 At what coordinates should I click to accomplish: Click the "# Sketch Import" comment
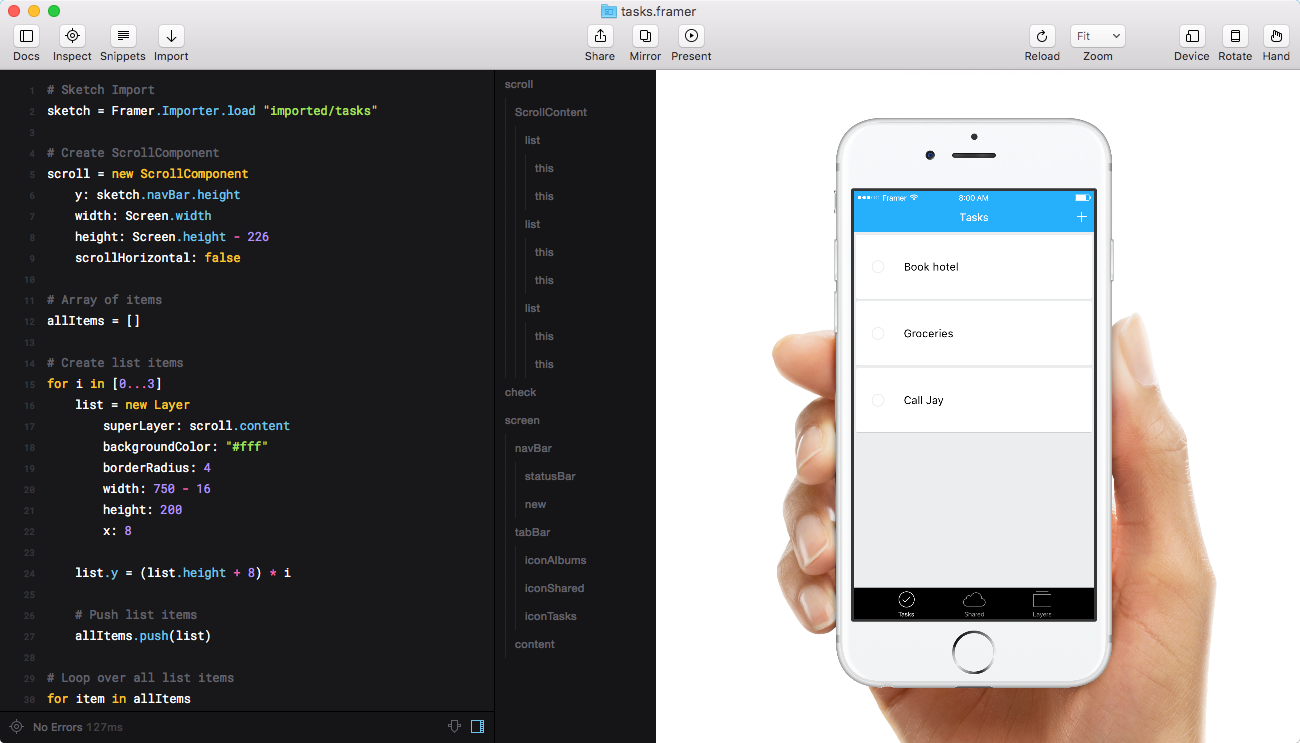point(101,90)
